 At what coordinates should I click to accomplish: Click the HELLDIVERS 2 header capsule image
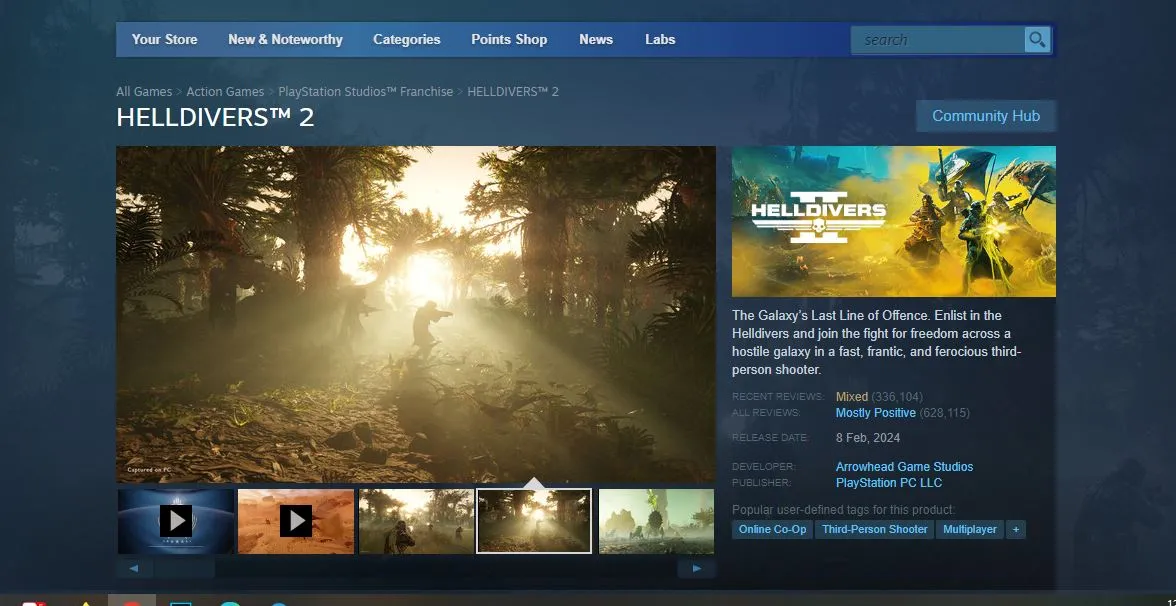pyautogui.click(x=893, y=221)
